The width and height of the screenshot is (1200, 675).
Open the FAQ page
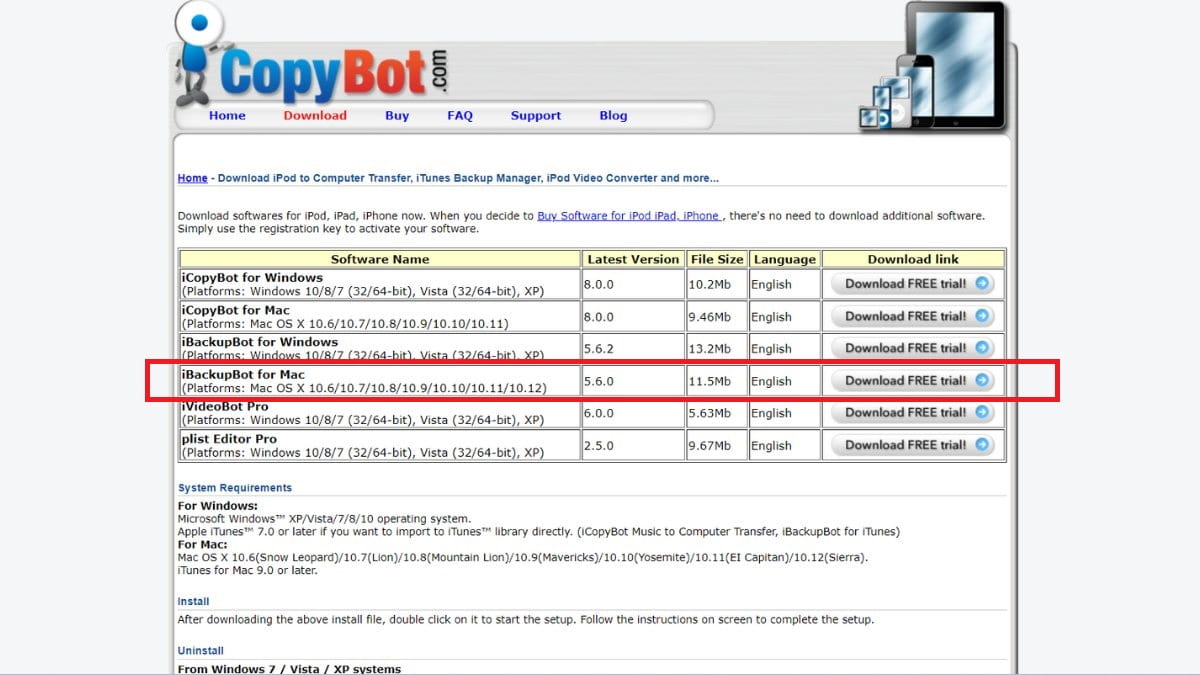click(x=460, y=116)
